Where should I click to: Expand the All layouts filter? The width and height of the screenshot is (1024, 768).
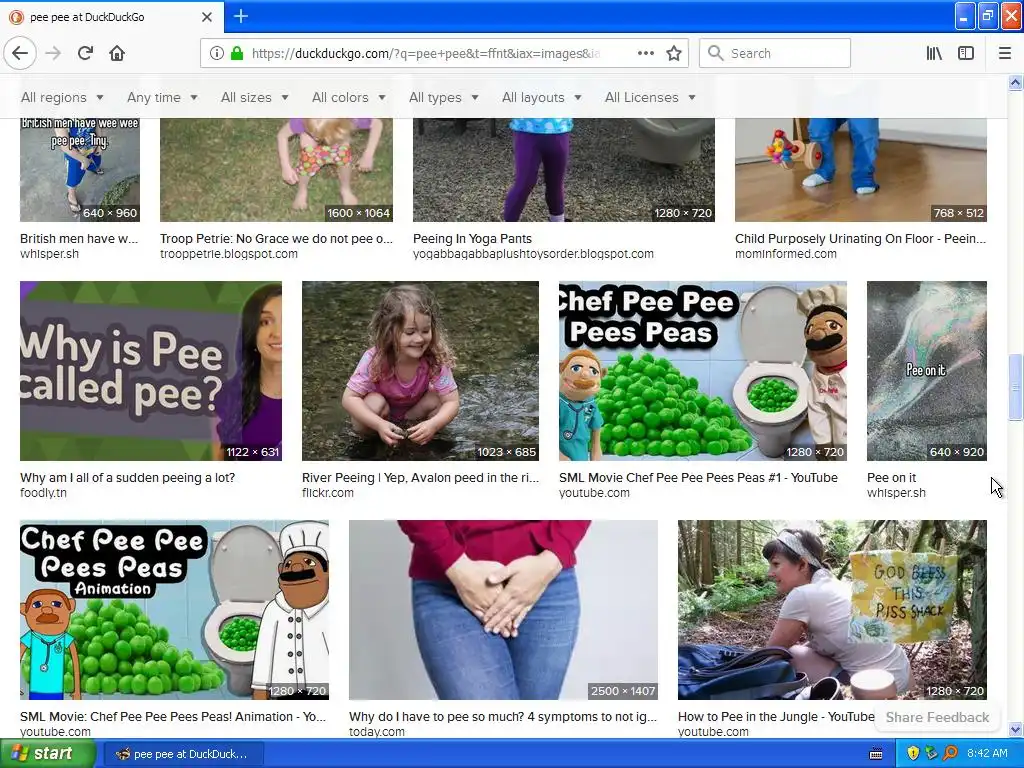(x=541, y=97)
